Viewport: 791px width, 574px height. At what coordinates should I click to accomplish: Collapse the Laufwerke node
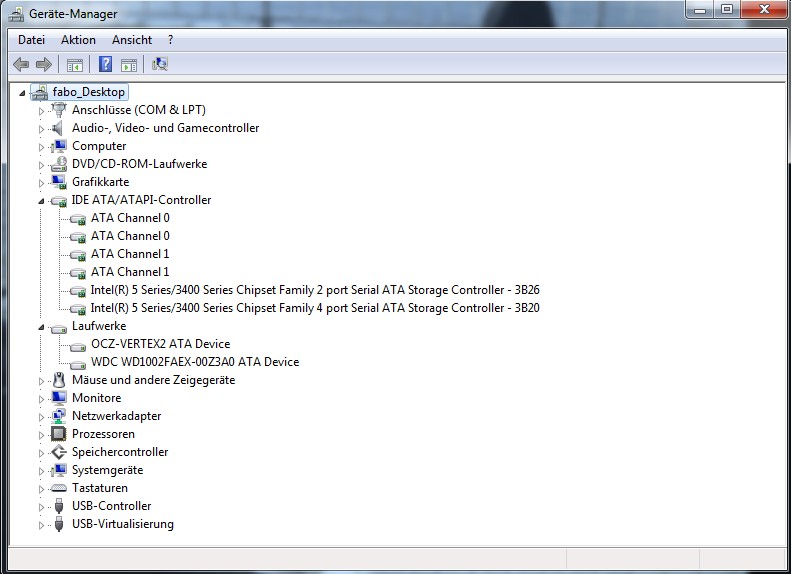(x=41, y=327)
